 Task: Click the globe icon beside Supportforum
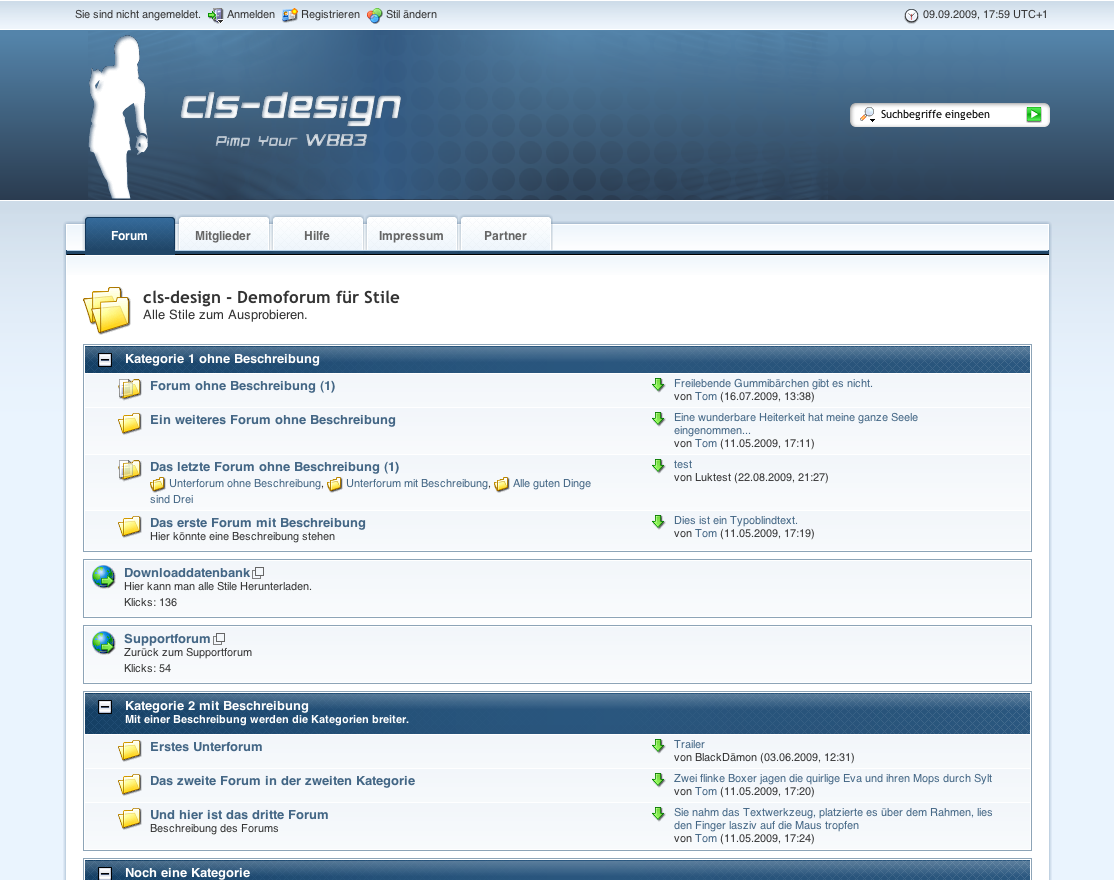[x=104, y=643]
